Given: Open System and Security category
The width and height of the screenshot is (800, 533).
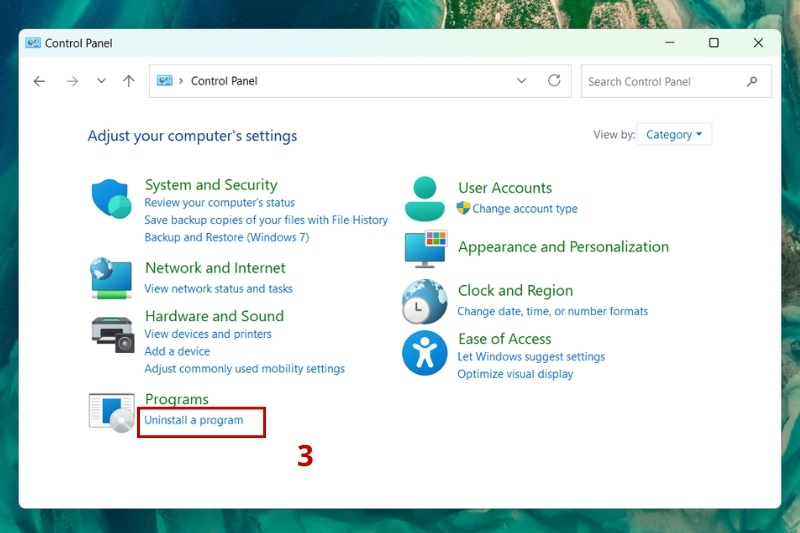Looking at the screenshot, I should pos(211,185).
